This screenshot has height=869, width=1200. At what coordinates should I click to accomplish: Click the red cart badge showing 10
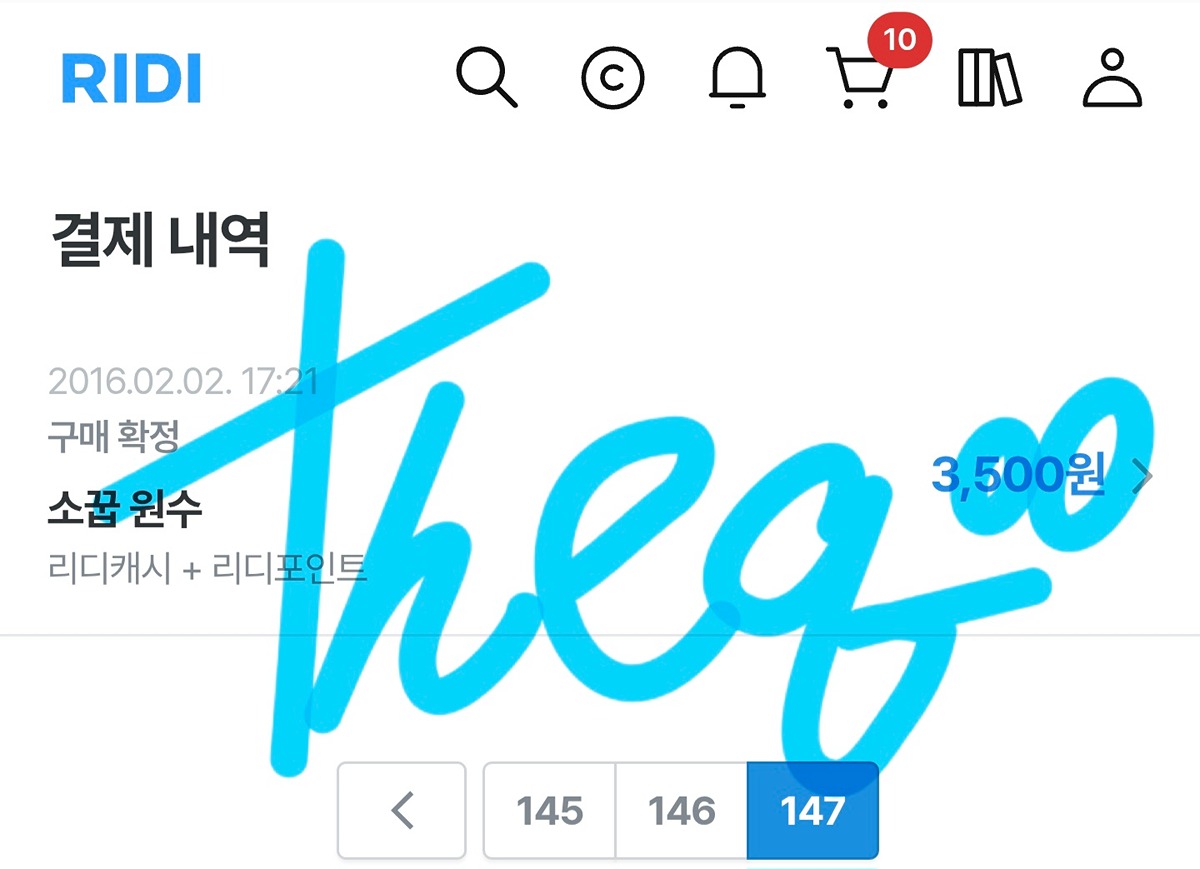pos(899,41)
